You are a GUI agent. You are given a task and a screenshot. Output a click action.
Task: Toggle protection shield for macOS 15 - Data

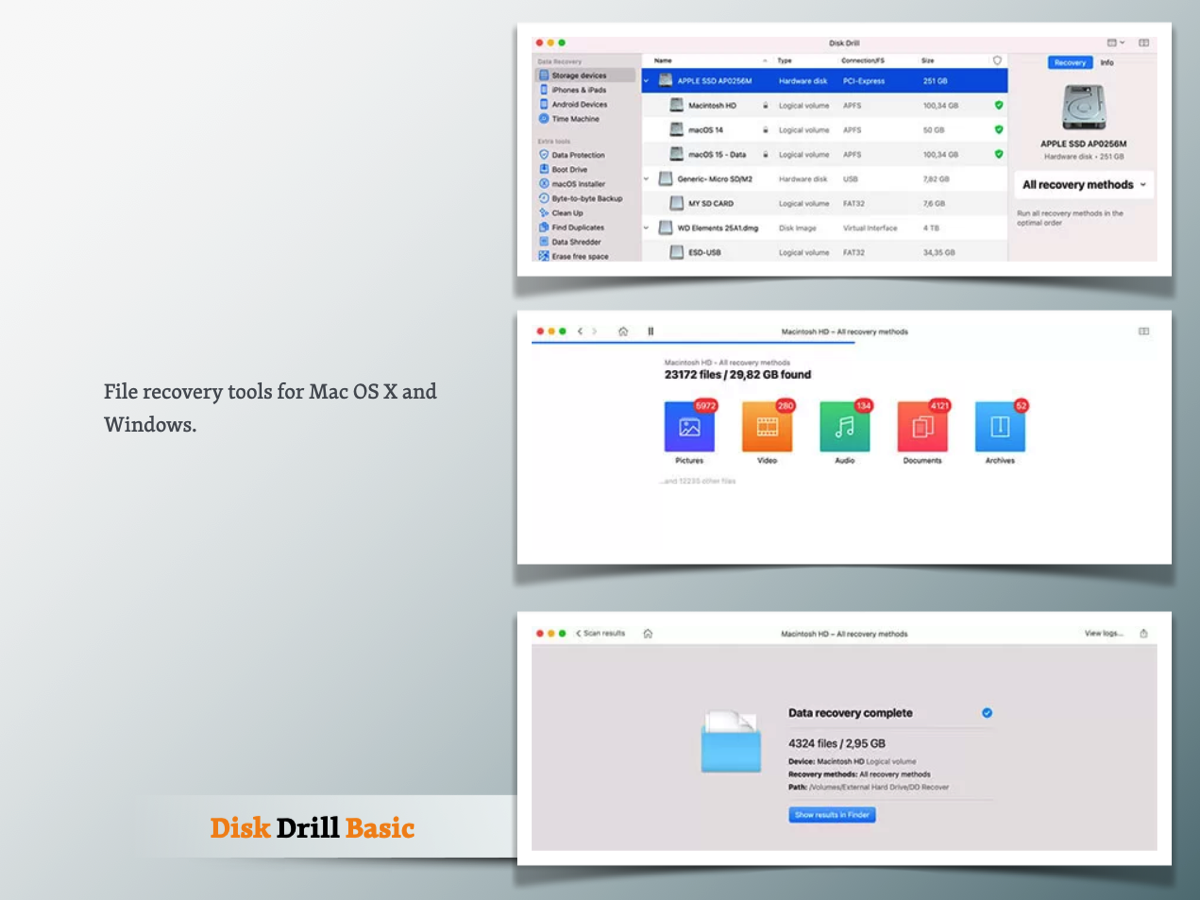click(x=998, y=154)
